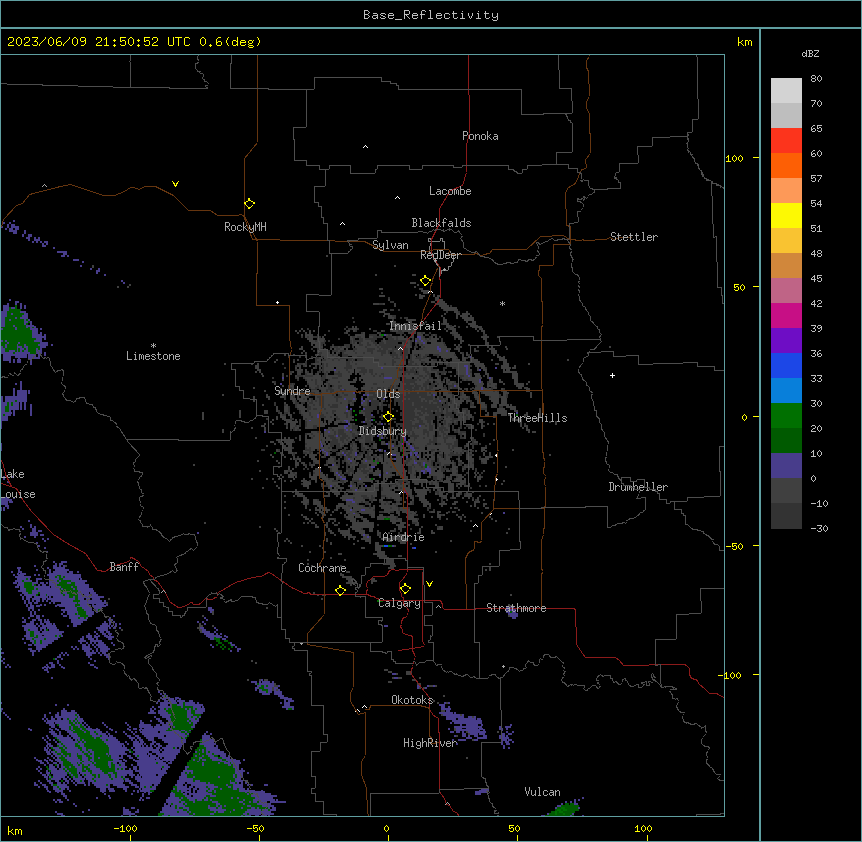
Task: Click the Drumheller label
Action: [x=638, y=487]
